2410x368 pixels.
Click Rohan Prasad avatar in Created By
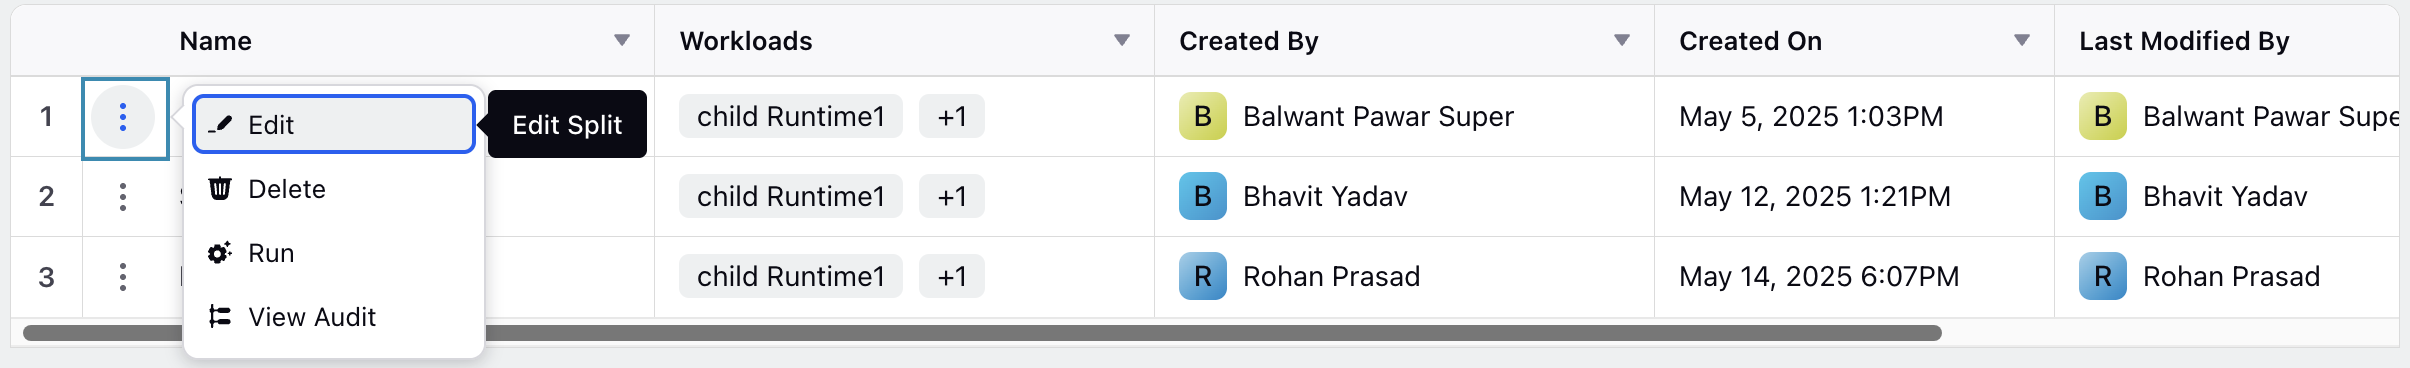[1203, 276]
